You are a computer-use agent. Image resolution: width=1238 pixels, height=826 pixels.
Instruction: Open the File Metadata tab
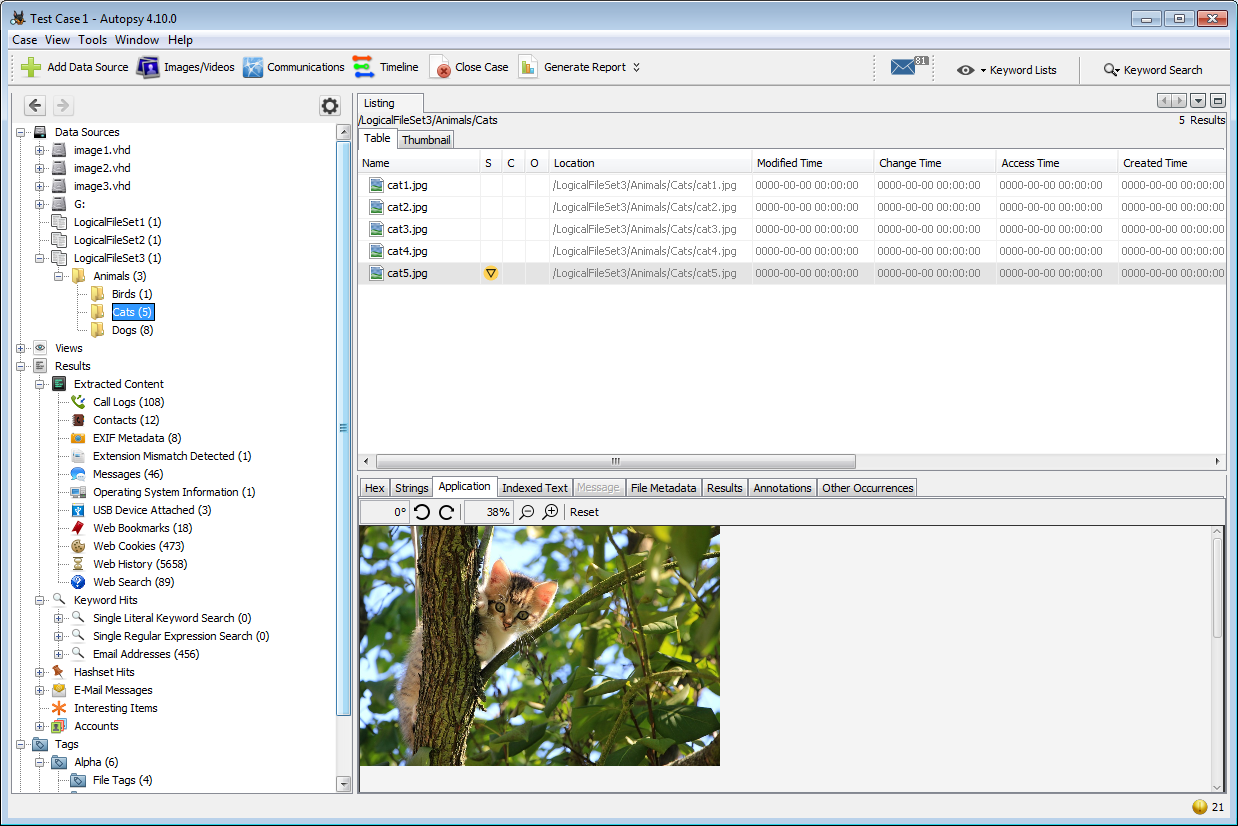(663, 488)
